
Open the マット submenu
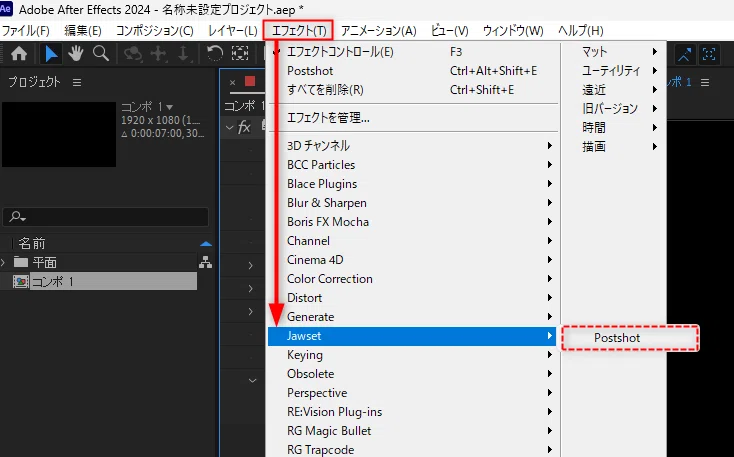[614, 52]
